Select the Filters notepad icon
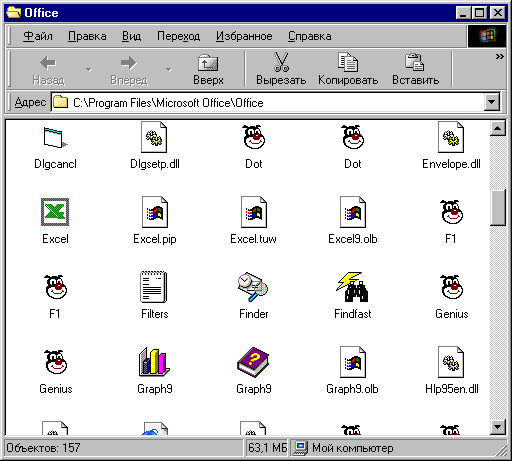The image size is (512, 461). point(154,287)
